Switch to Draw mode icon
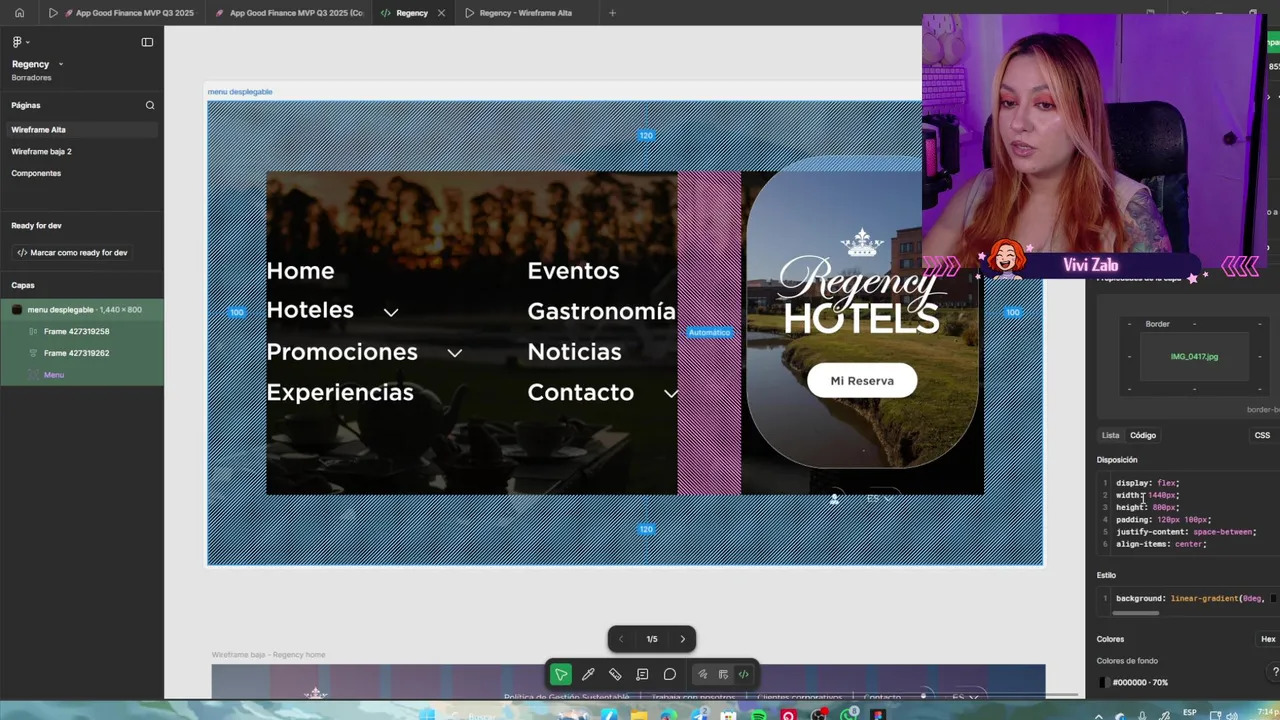 pyautogui.click(x=703, y=675)
